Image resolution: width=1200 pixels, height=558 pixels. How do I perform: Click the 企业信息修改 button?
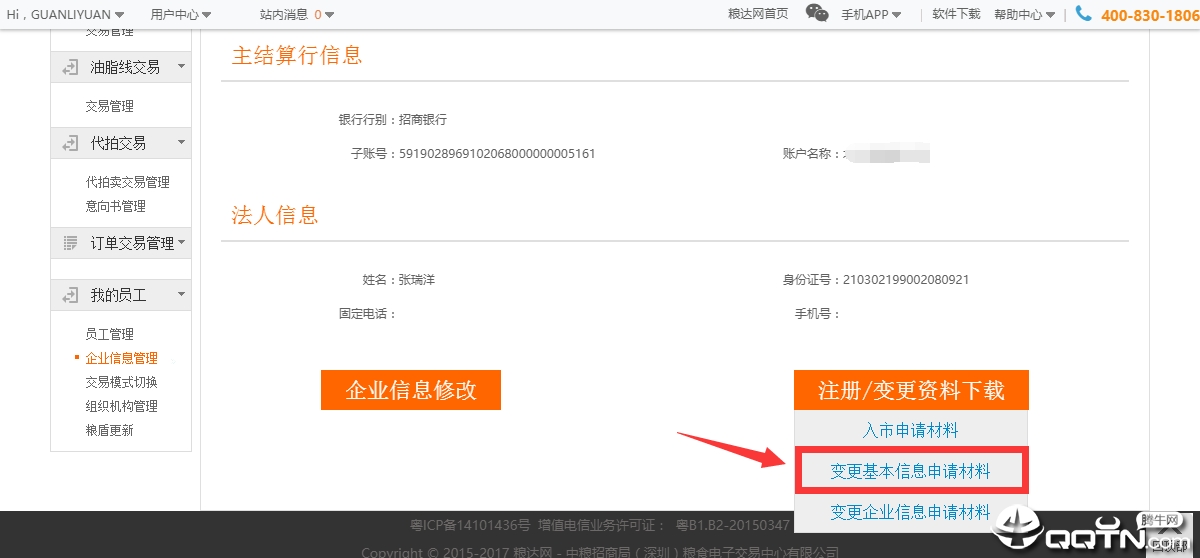(410, 390)
